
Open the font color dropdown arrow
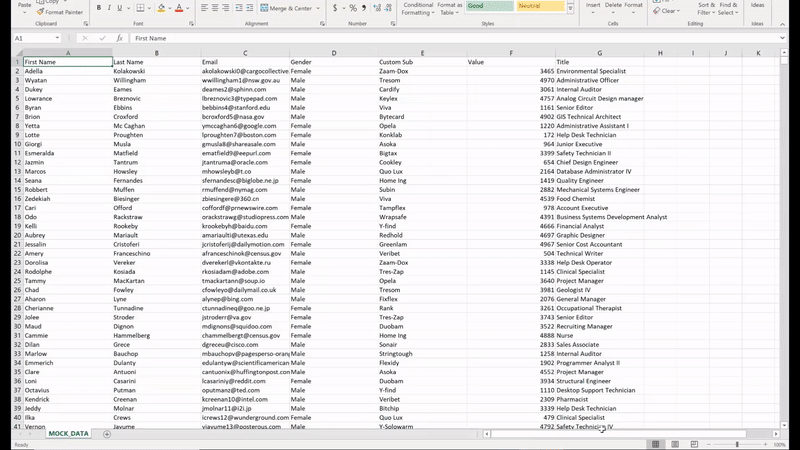coord(187,9)
